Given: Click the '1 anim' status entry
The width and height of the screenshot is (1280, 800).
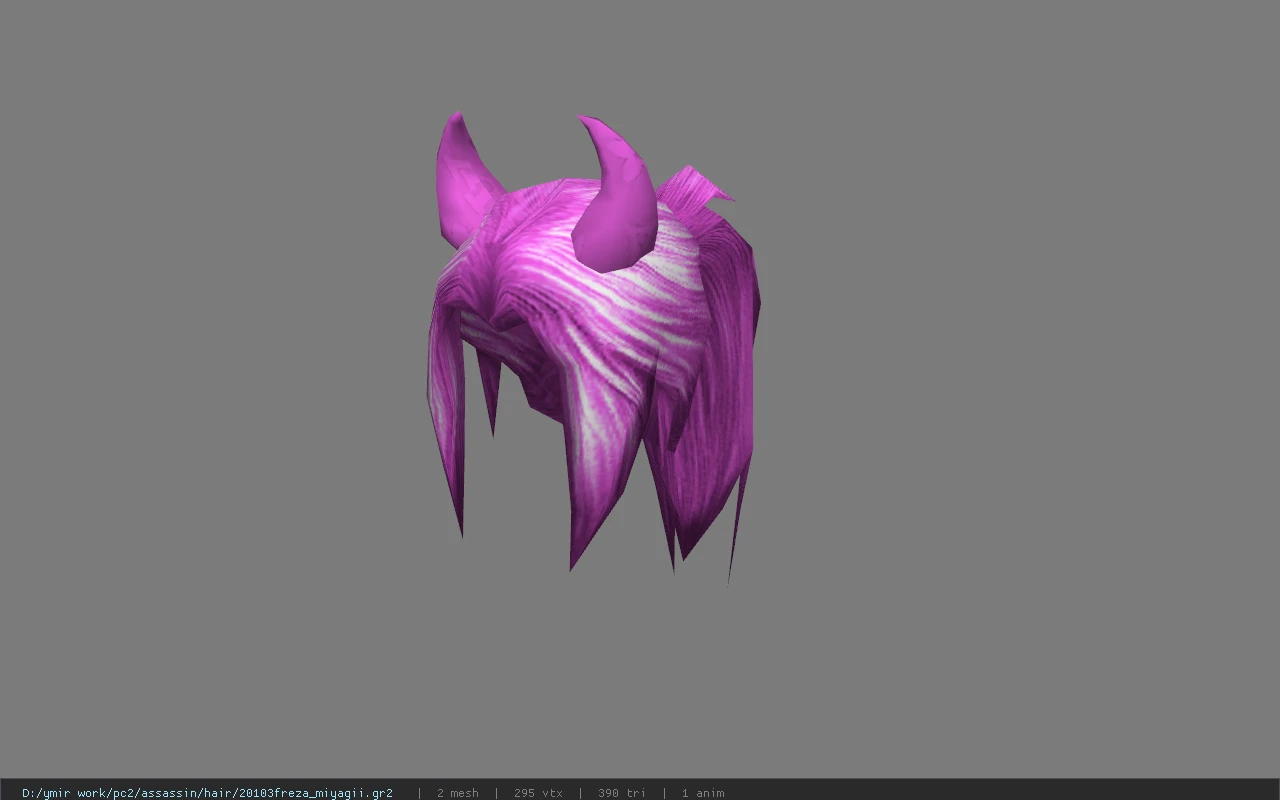Looking at the screenshot, I should (703, 793).
